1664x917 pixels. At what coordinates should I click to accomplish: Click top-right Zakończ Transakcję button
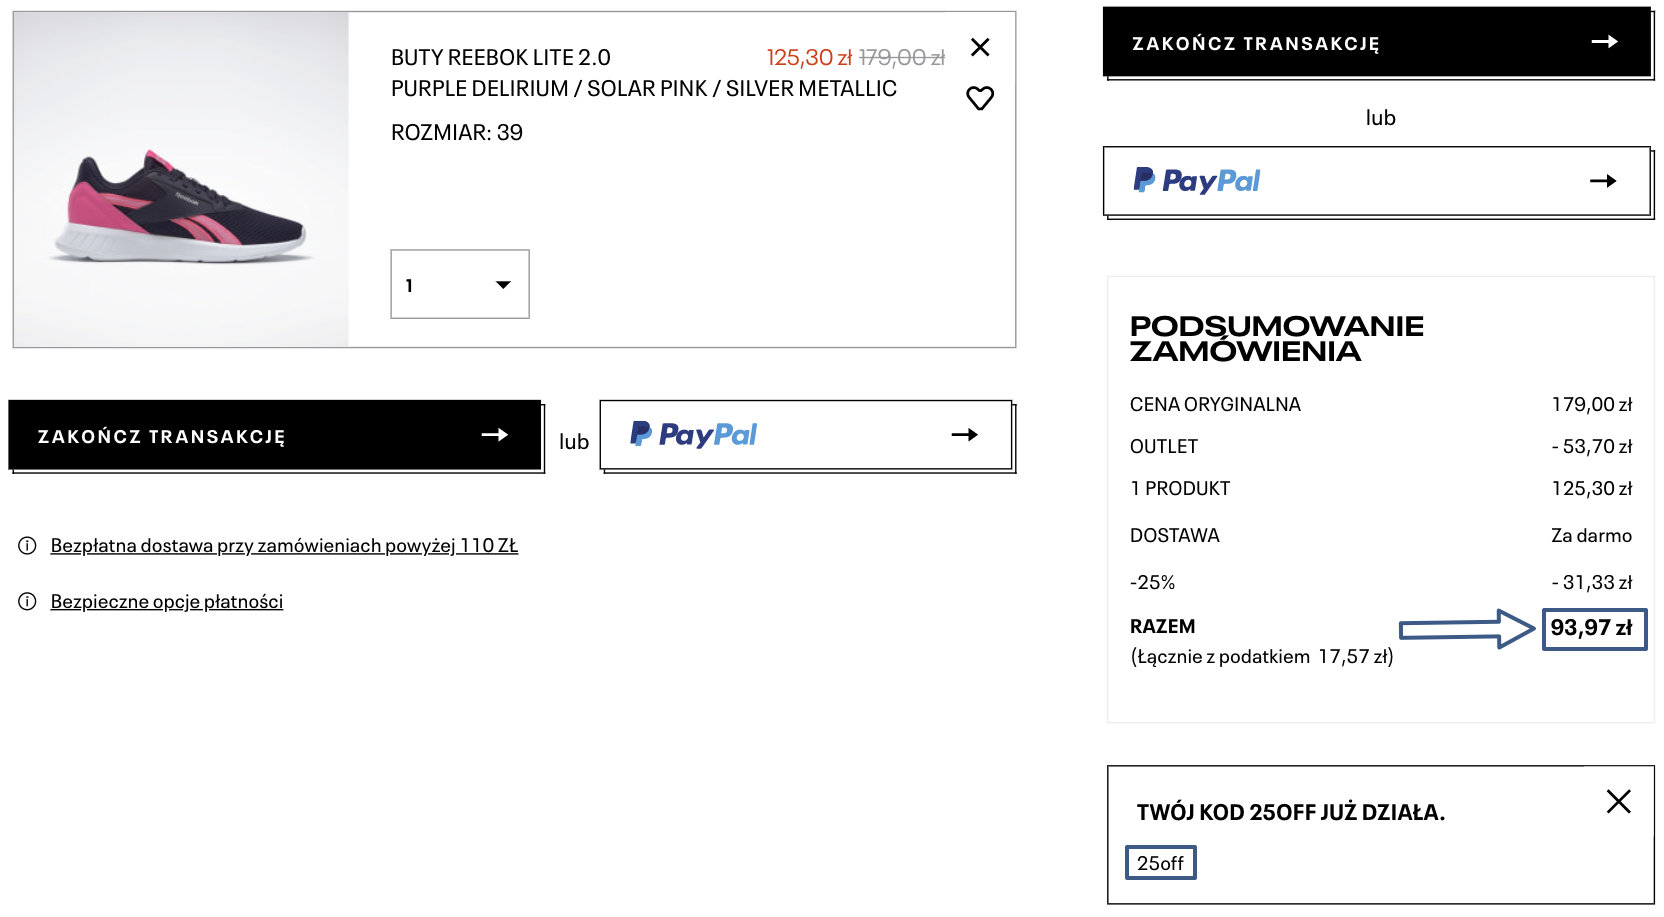(x=1376, y=42)
